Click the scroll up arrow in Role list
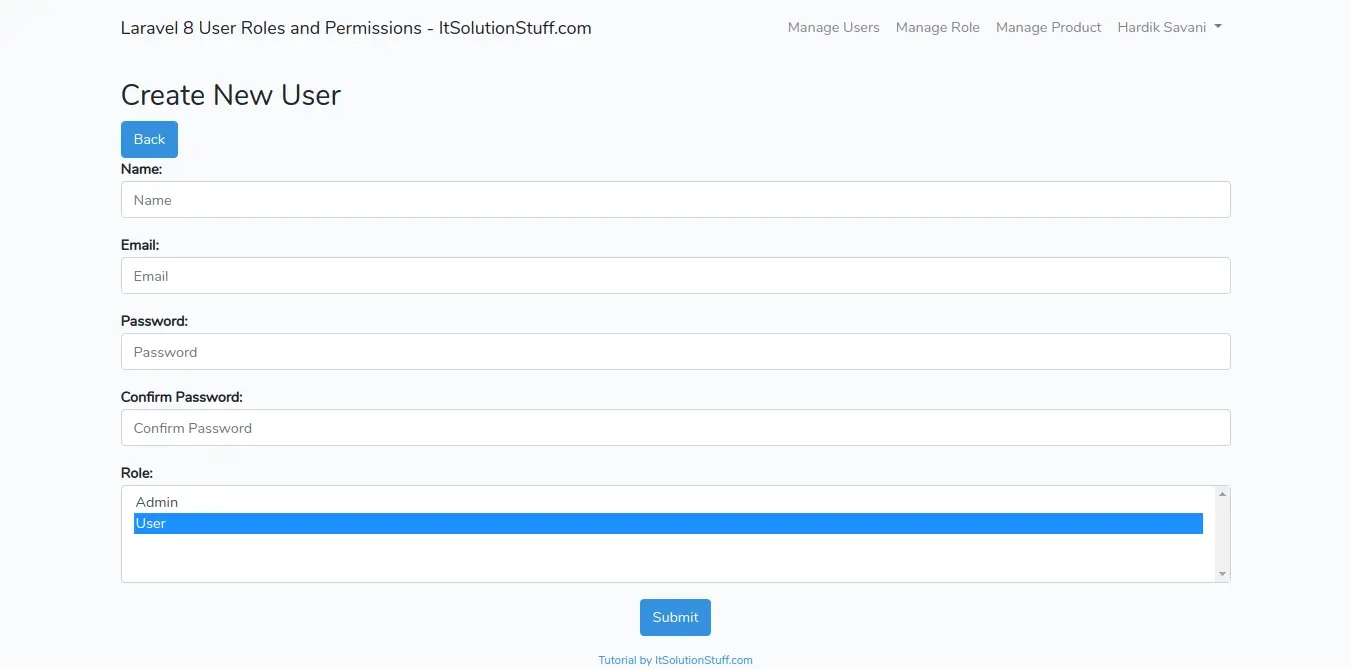1351x669 pixels. click(1221, 494)
